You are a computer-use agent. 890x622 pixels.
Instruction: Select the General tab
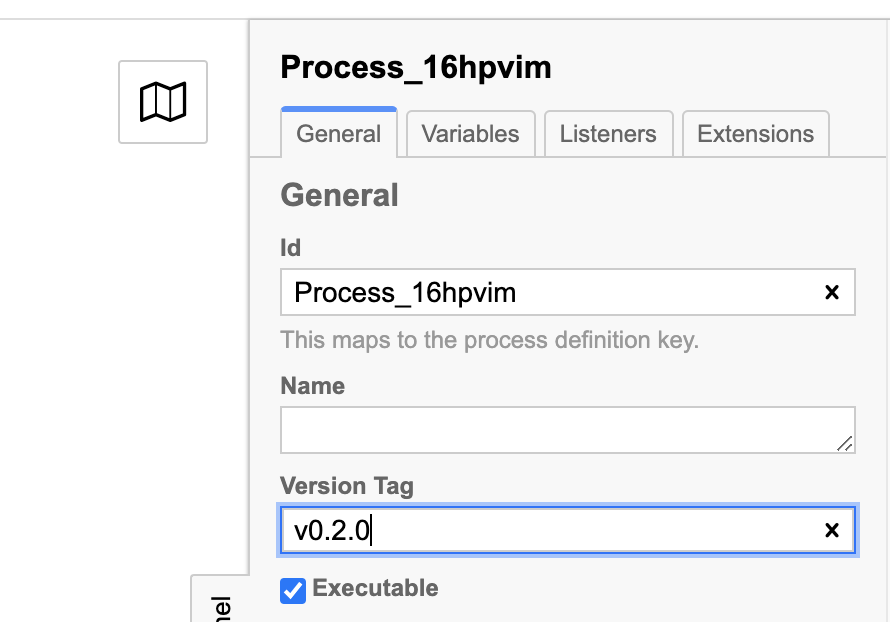pos(338,133)
